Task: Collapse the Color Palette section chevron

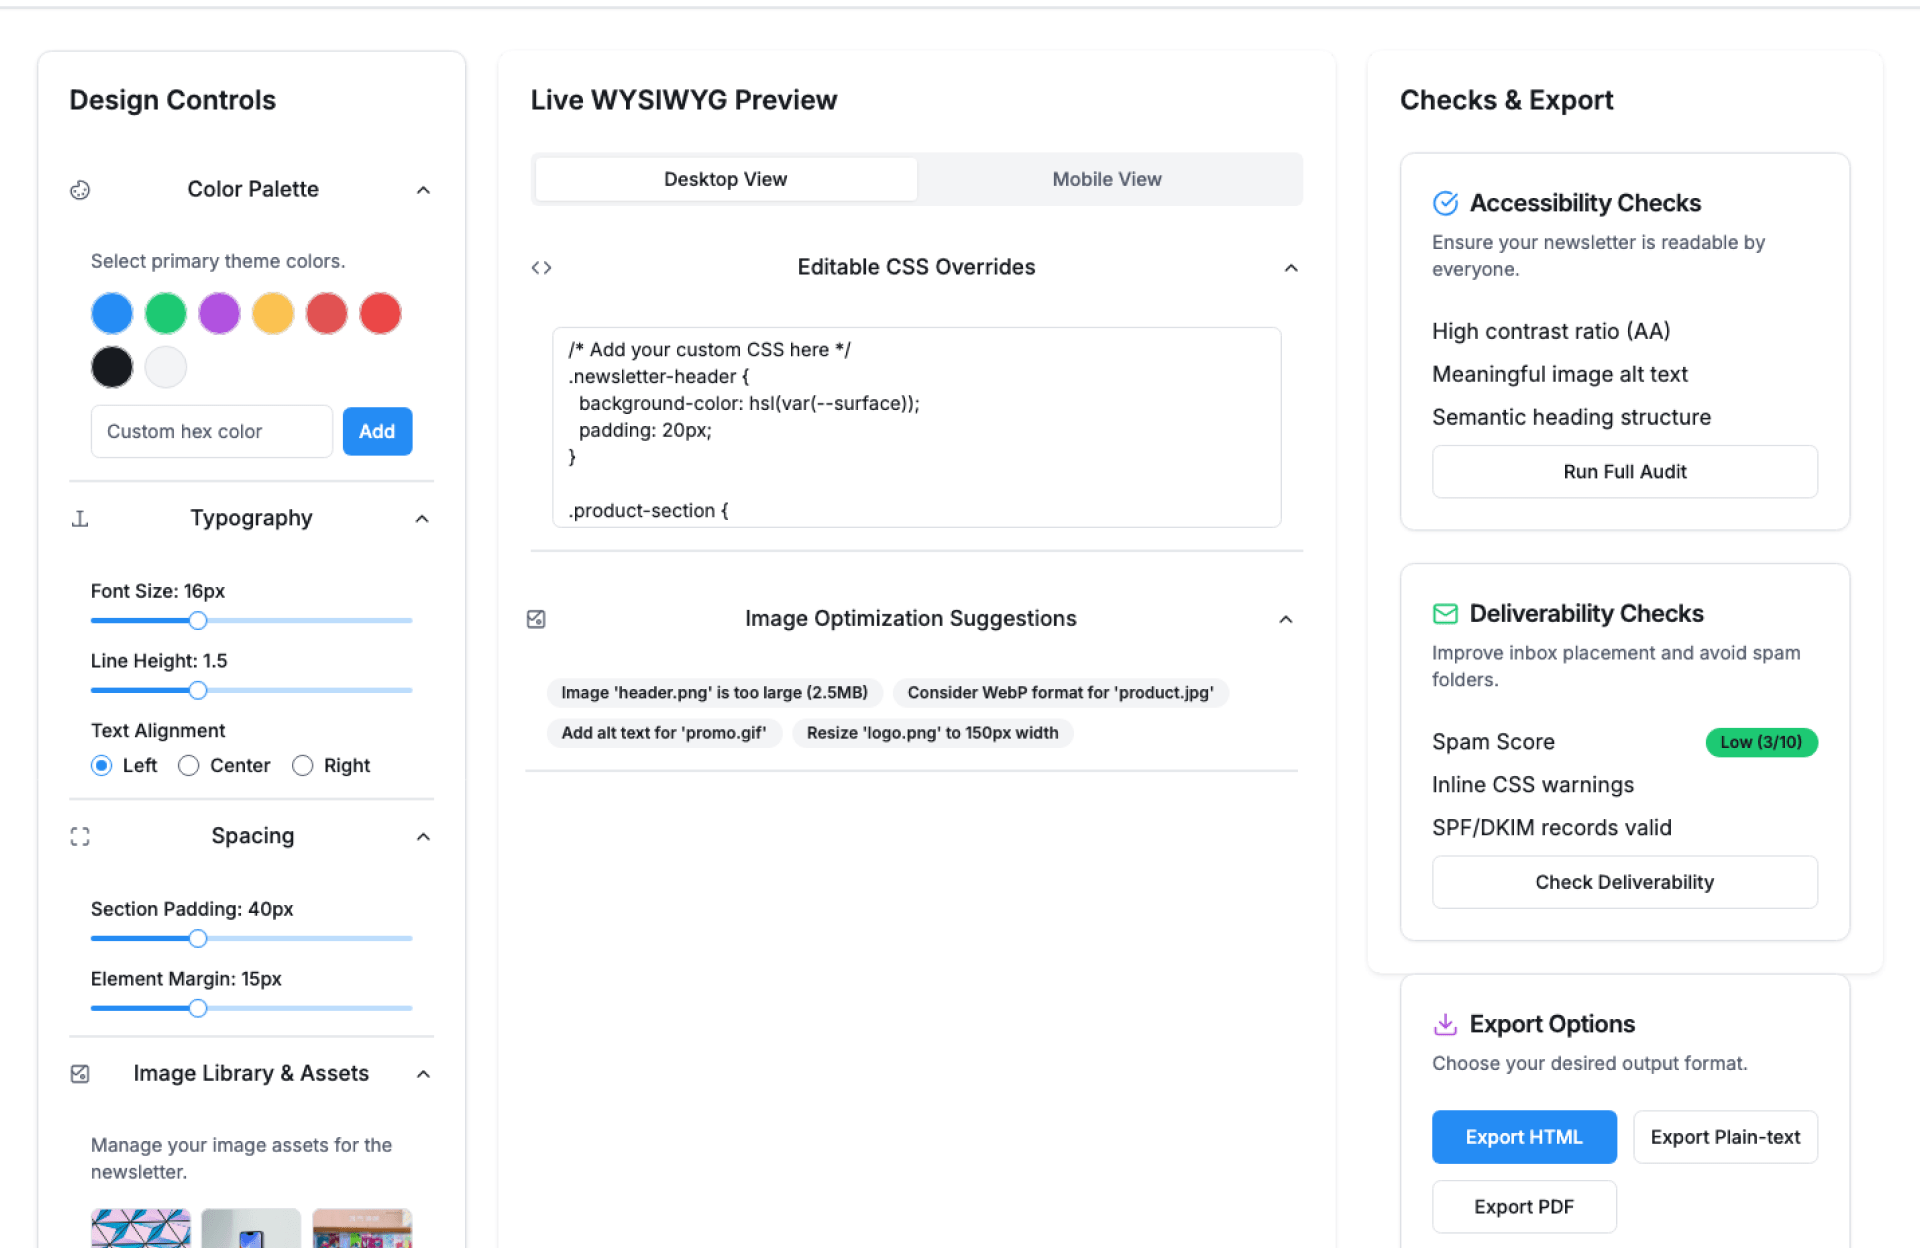Action: click(423, 190)
